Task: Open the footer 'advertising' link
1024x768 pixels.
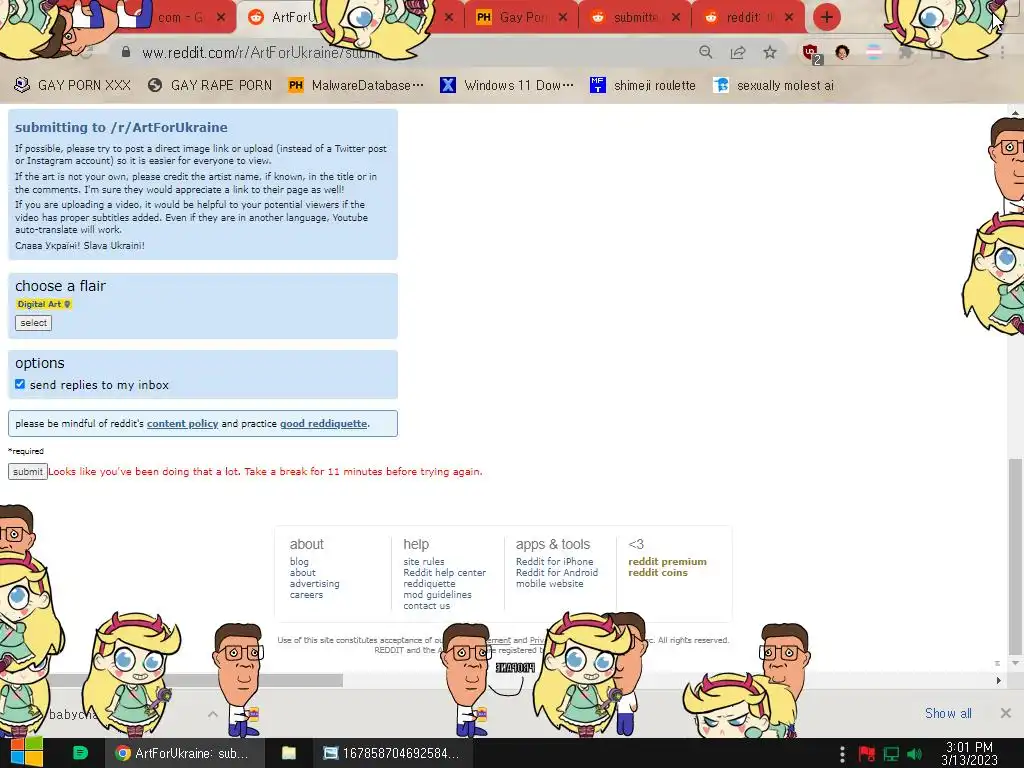Action: (315, 584)
